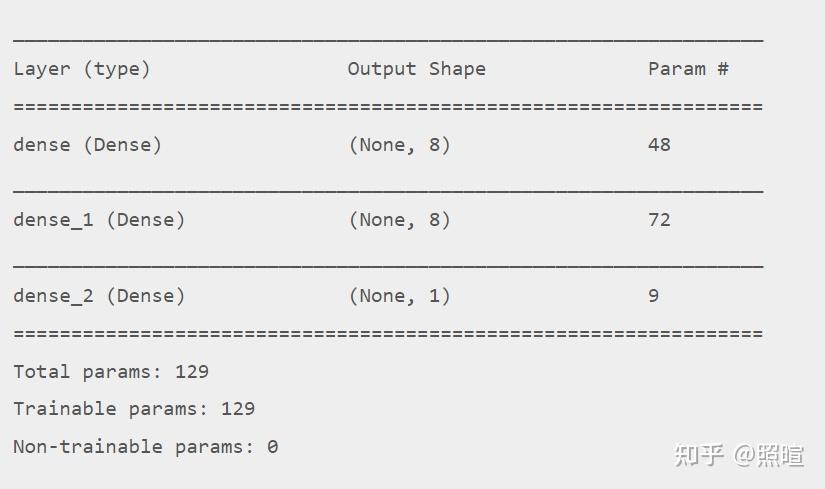Click the output shape of the dense layer
The height and width of the screenshot is (489, 825).
(x=399, y=145)
